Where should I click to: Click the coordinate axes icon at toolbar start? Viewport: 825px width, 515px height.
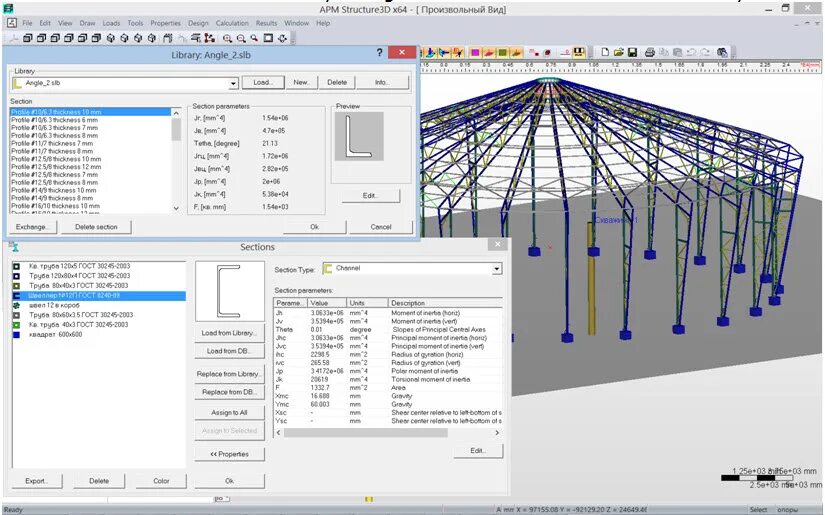(x=14, y=38)
